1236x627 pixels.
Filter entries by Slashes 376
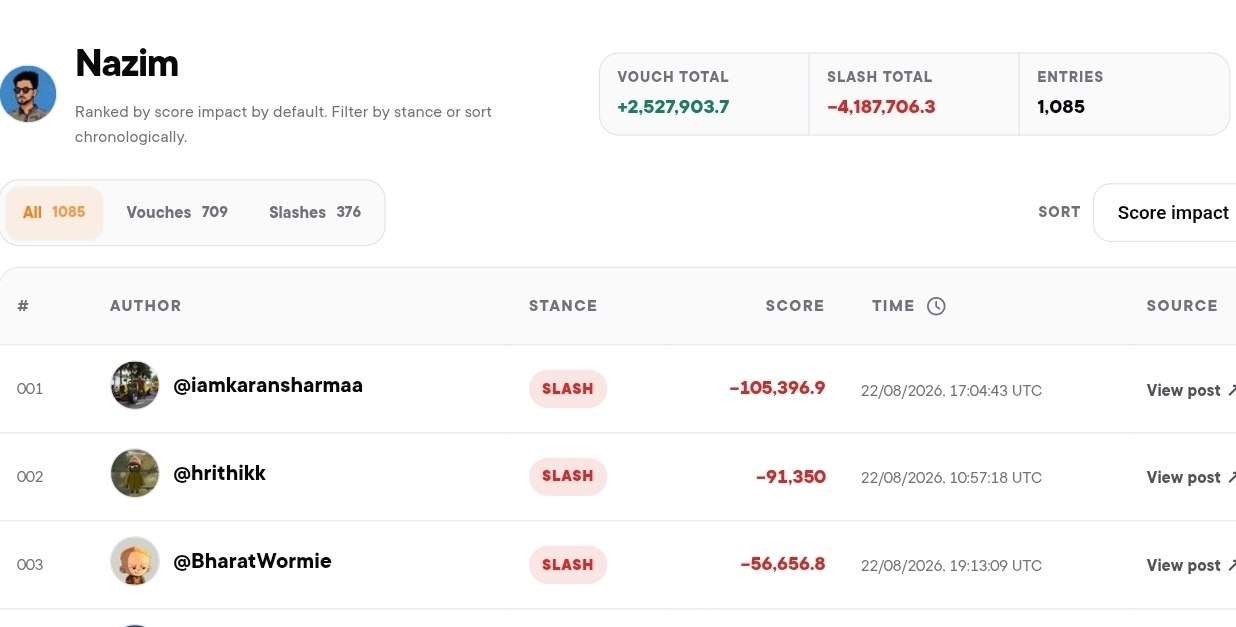(x=315, y=212)
